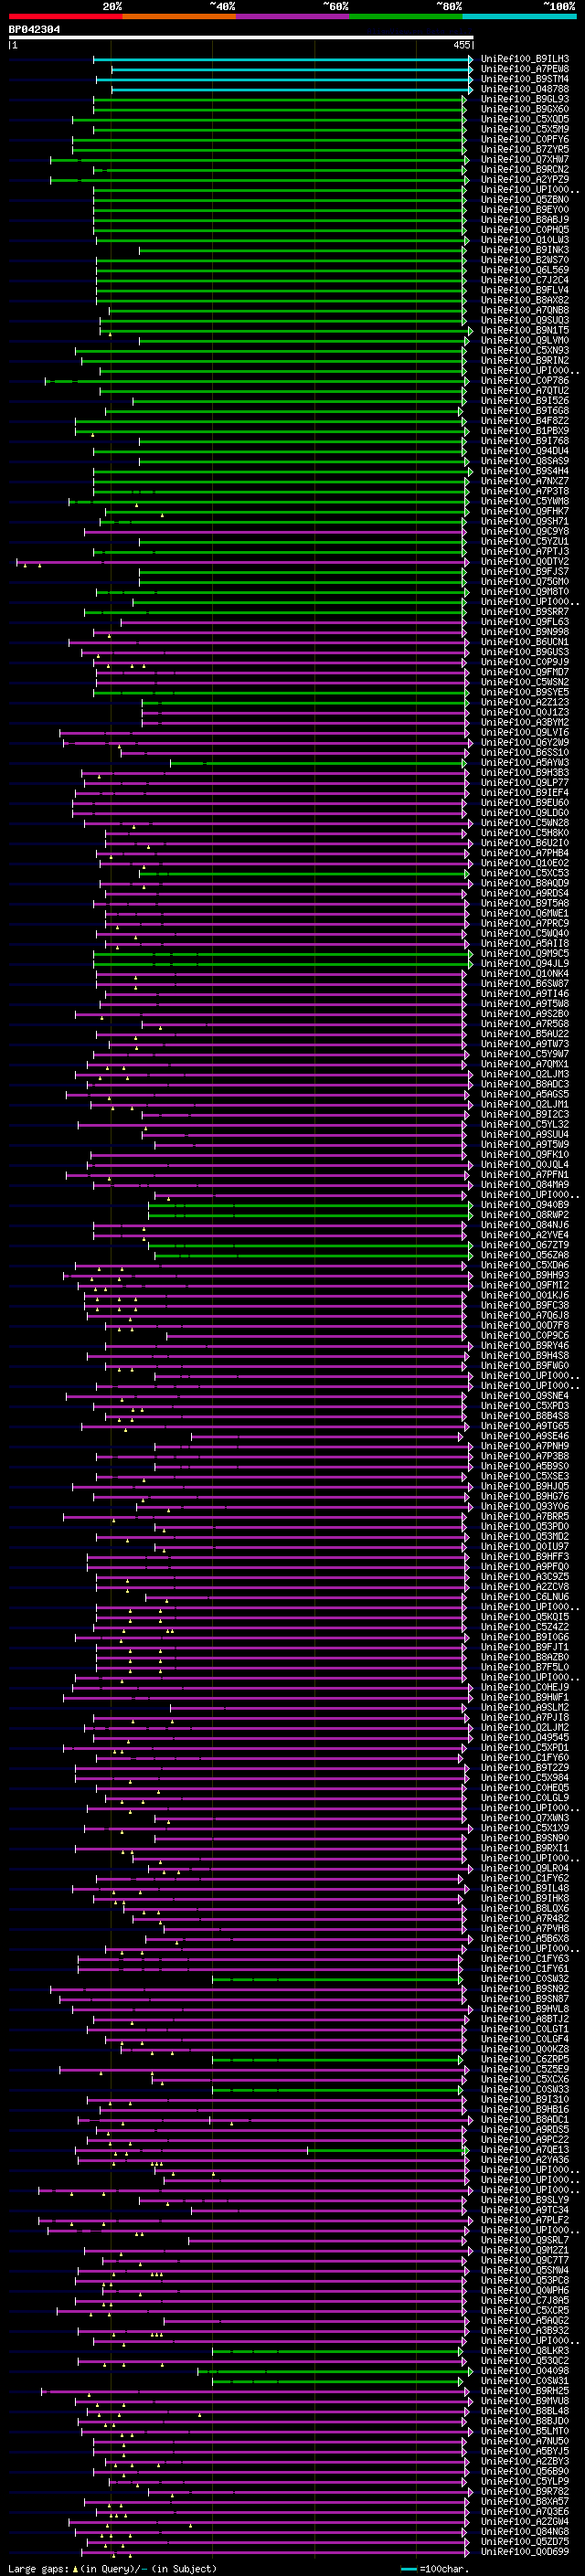Select the label UniRef100_Q7XHW7
Screen dimensions: 585x2576
[525, 159]
